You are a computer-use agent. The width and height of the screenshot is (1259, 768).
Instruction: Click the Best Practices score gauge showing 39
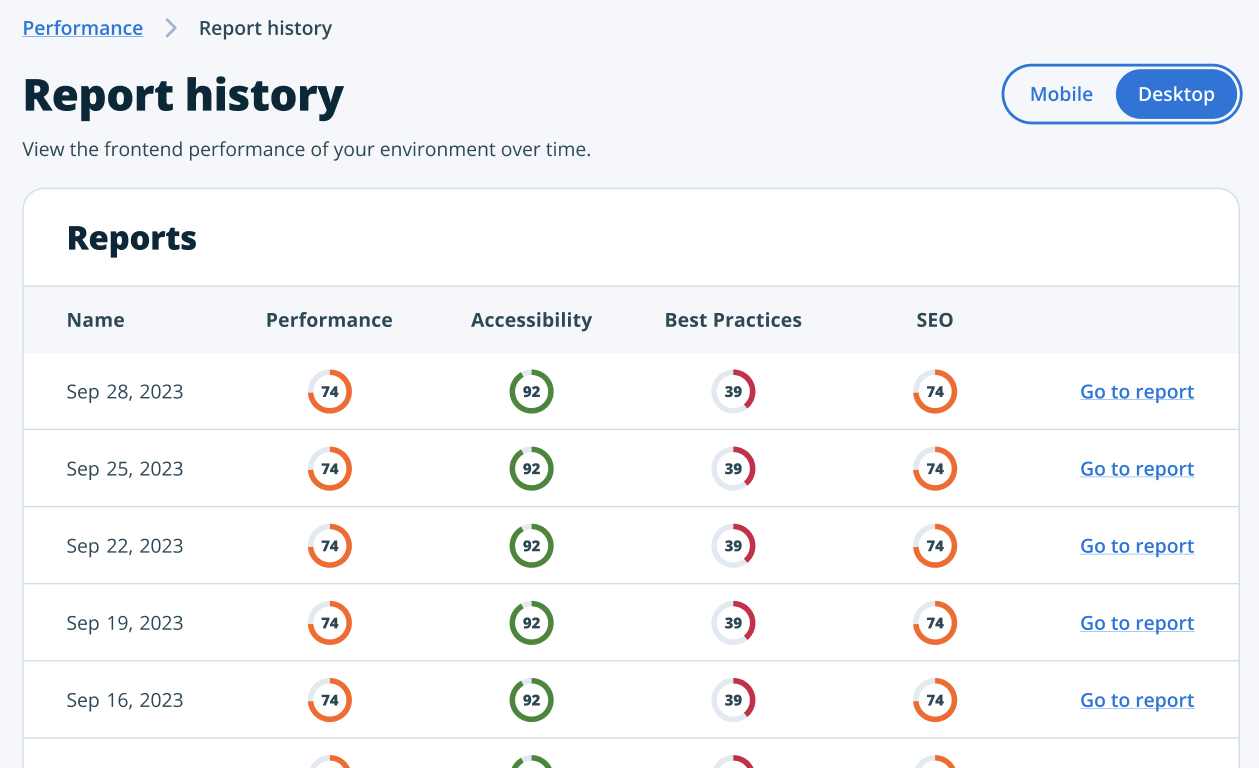[x=733, y=391]
